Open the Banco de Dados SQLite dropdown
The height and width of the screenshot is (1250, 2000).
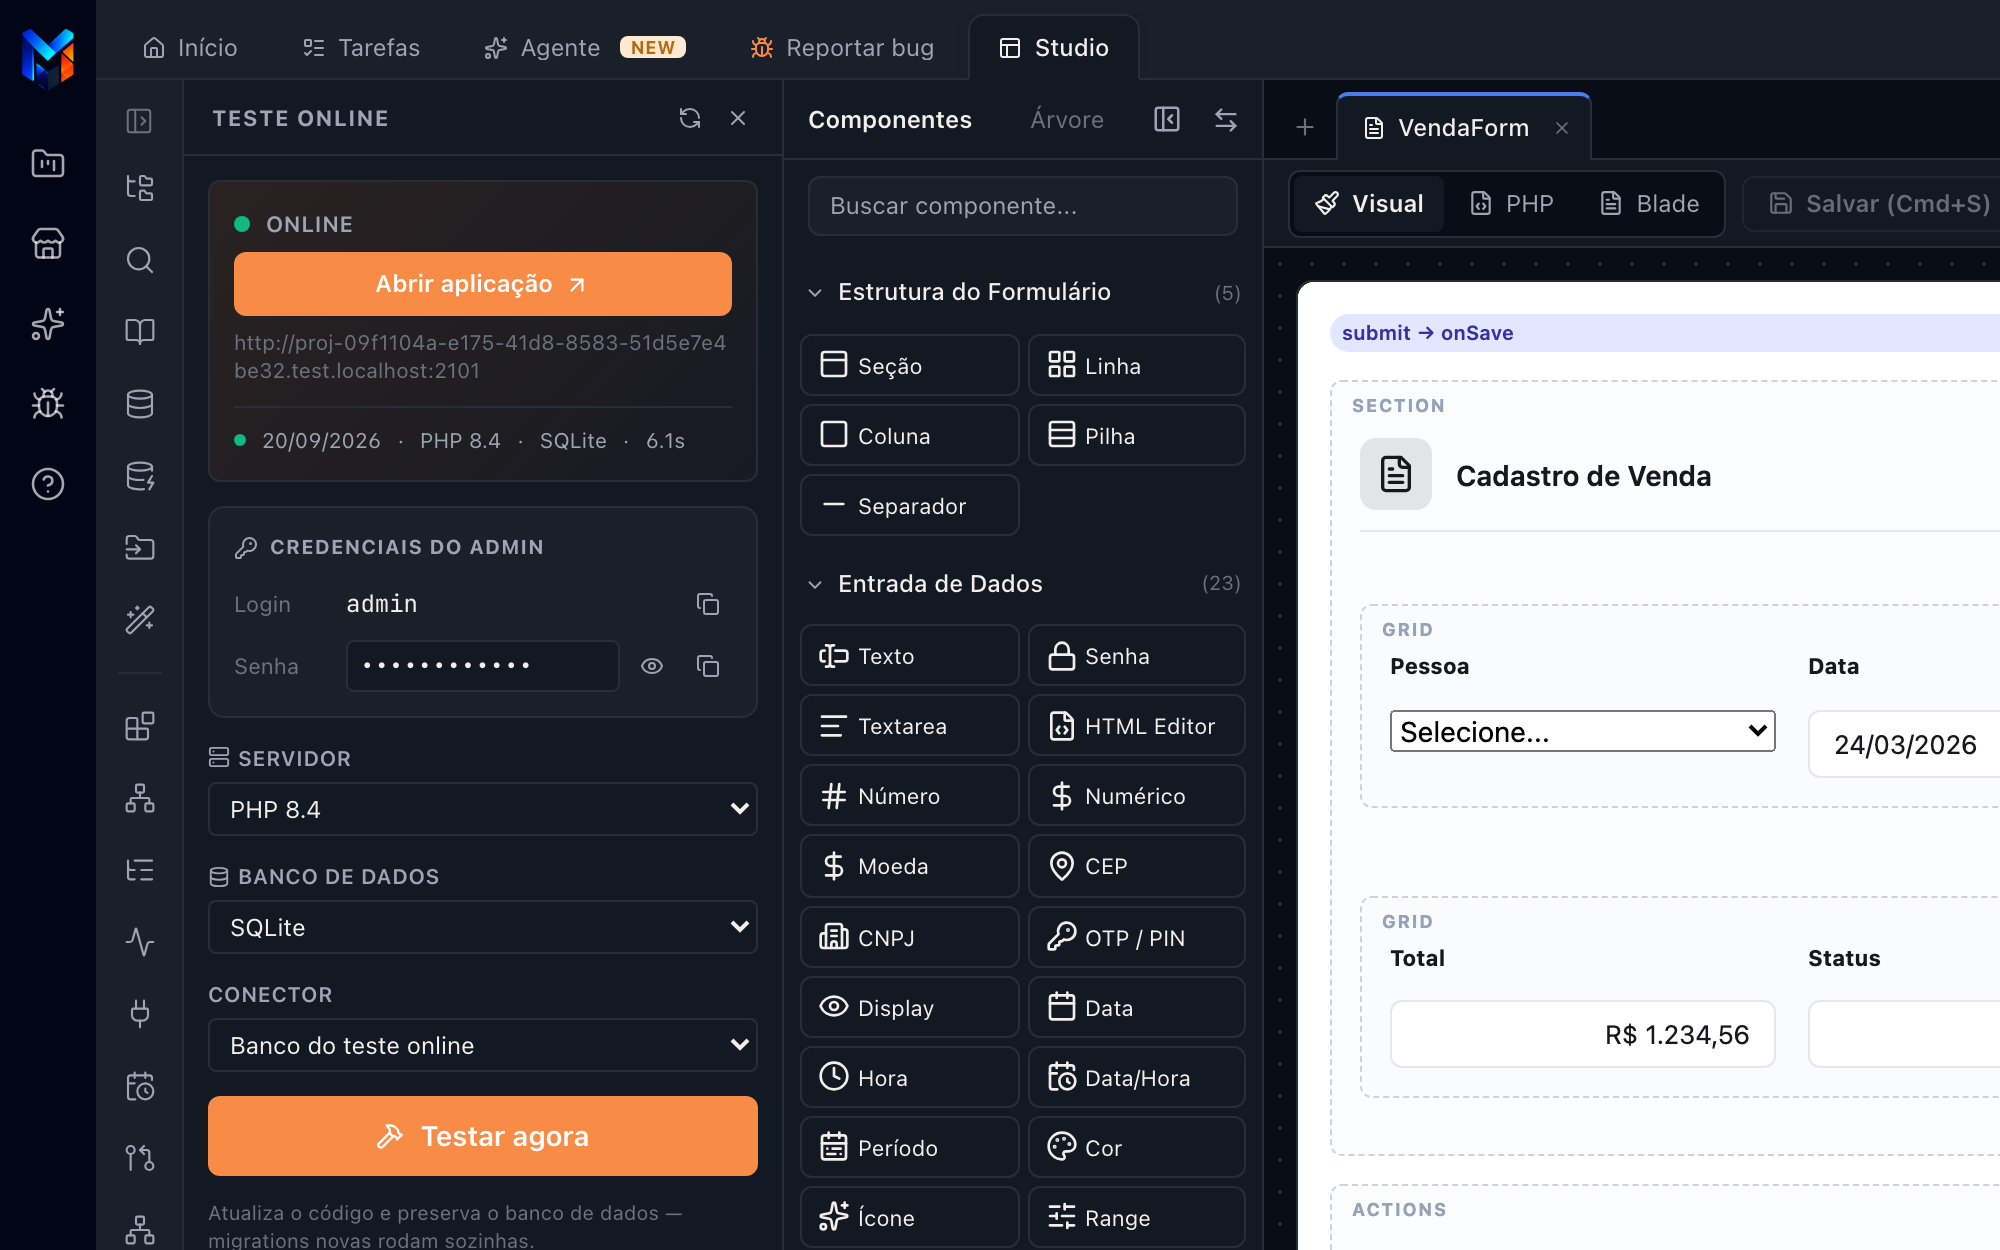point(483,927)
